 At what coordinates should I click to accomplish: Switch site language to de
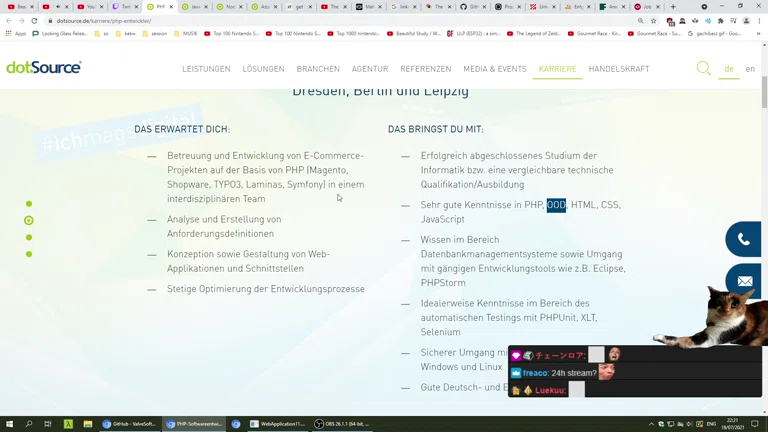[x=729, y=69]
